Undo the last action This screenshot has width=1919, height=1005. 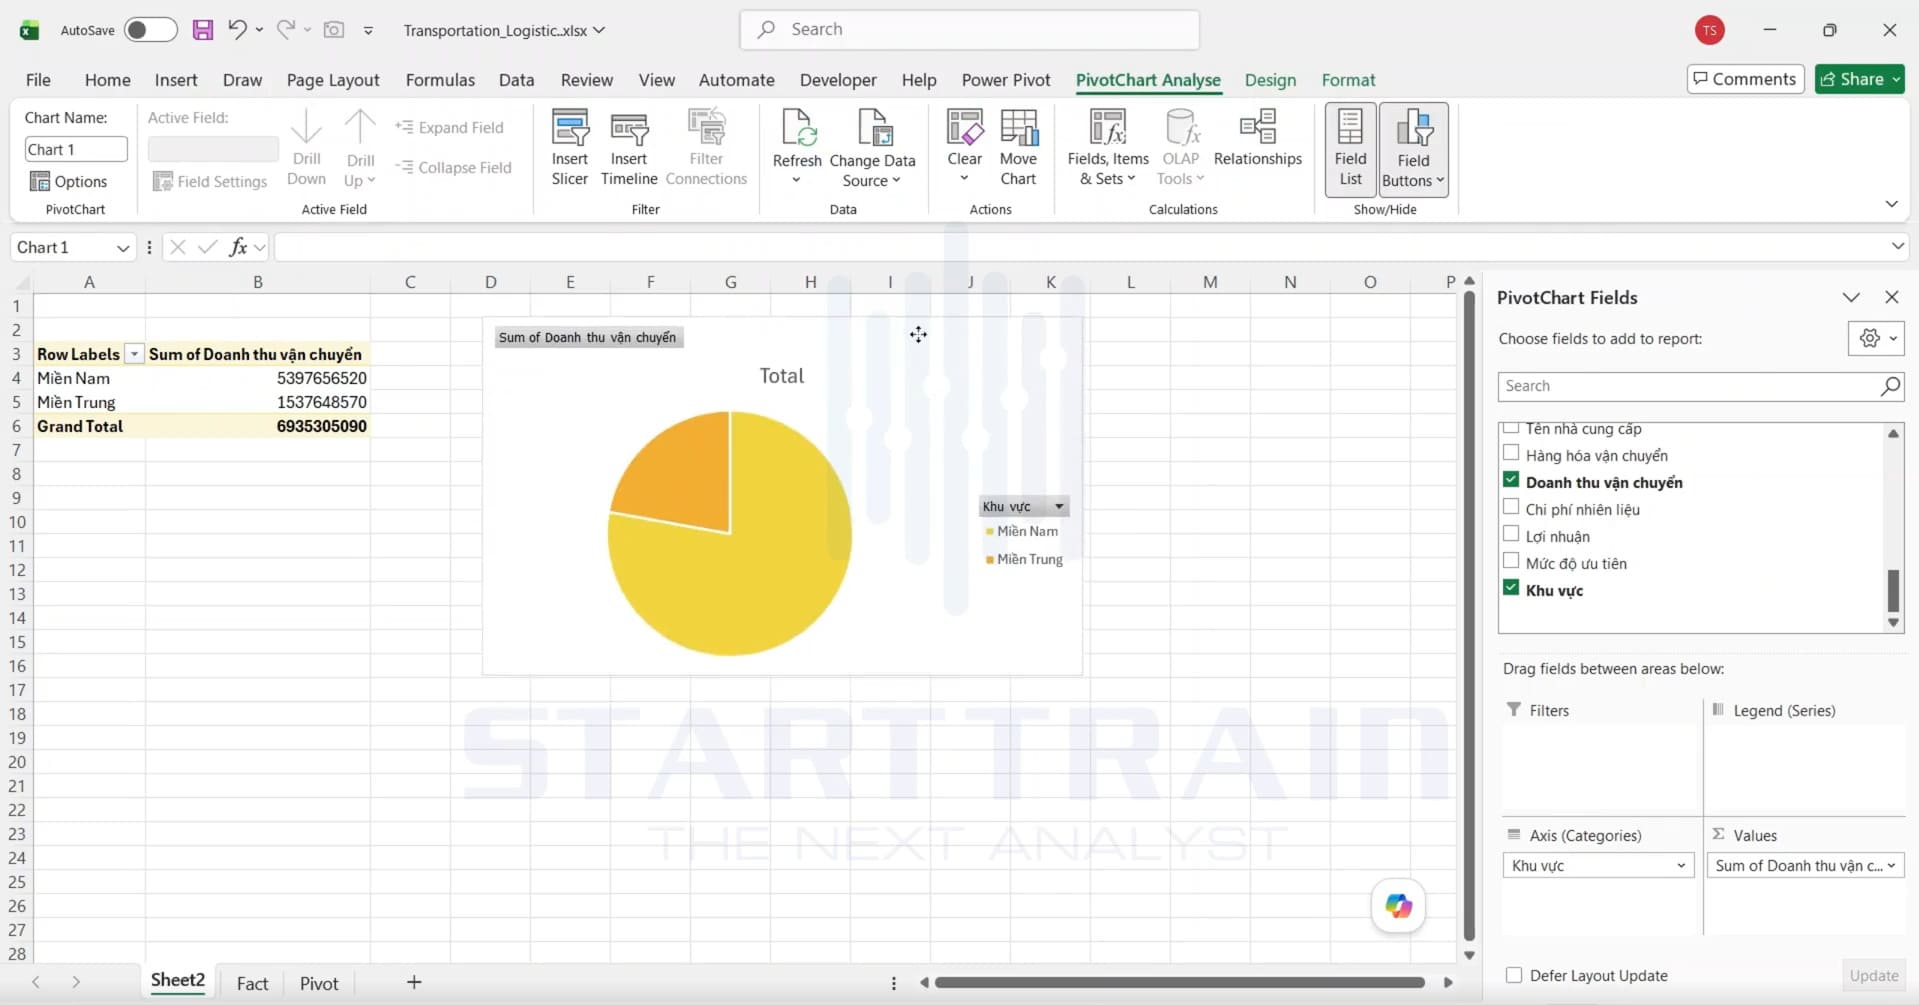237,30
